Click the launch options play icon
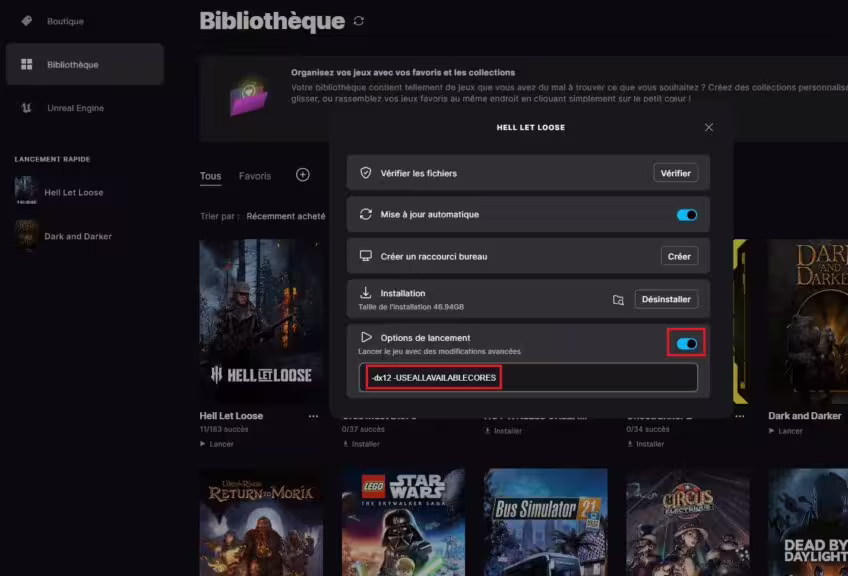 pyautogui.click(x=366, y=337)
